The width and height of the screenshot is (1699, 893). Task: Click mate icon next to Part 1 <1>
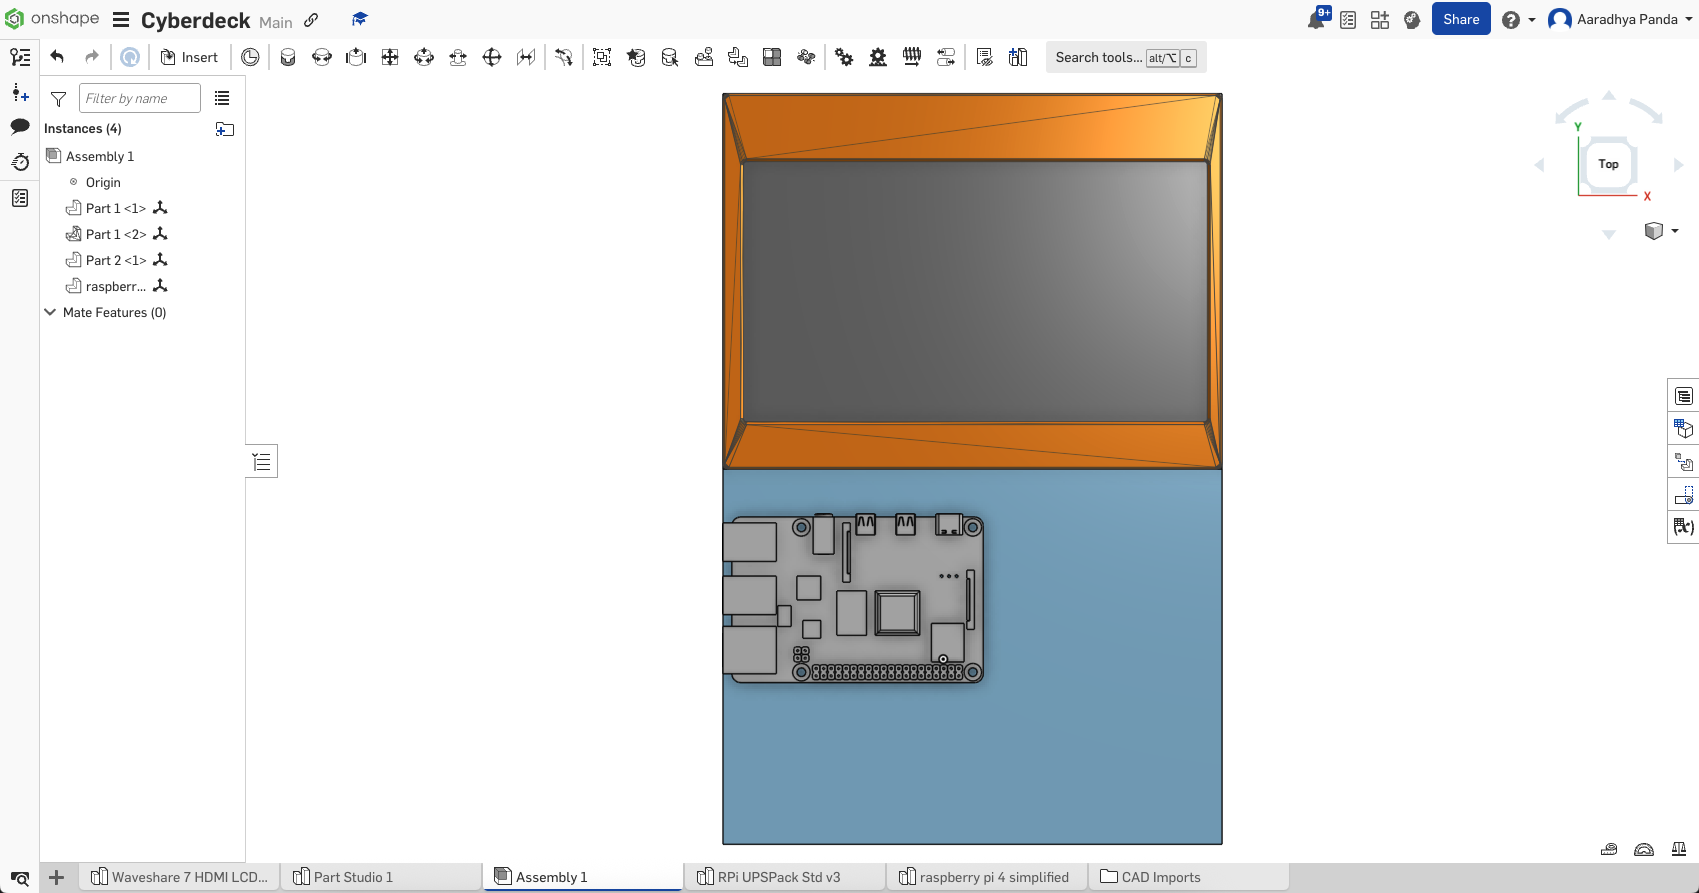tap(160, 208)
